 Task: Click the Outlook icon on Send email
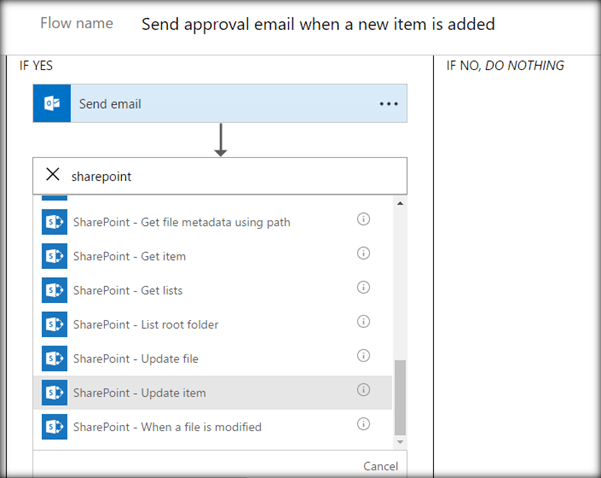click(x=51, y=104)
